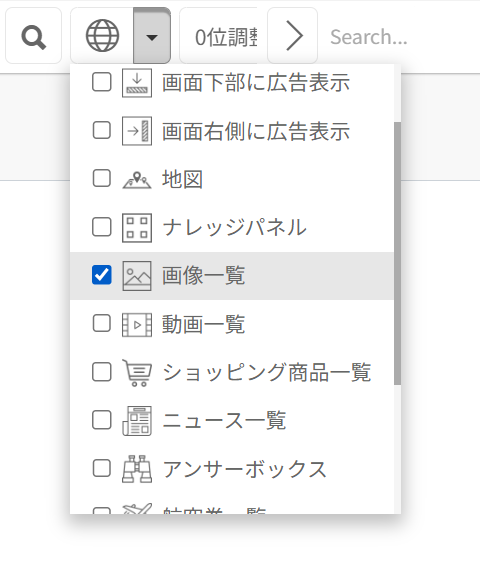Click the ナレッジパネル grid icon
Image resolution: width=480 pixels, height=562 pixels.
(137, 228)
